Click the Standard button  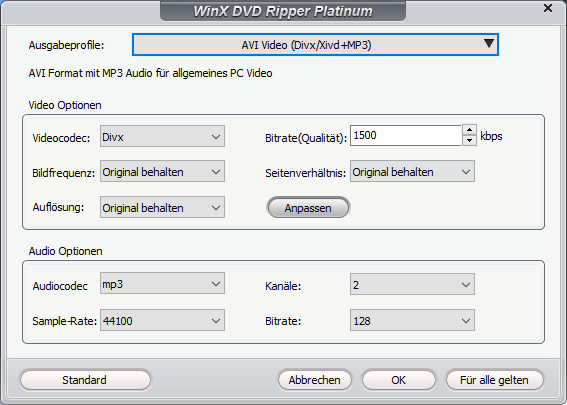pos(85,380)
